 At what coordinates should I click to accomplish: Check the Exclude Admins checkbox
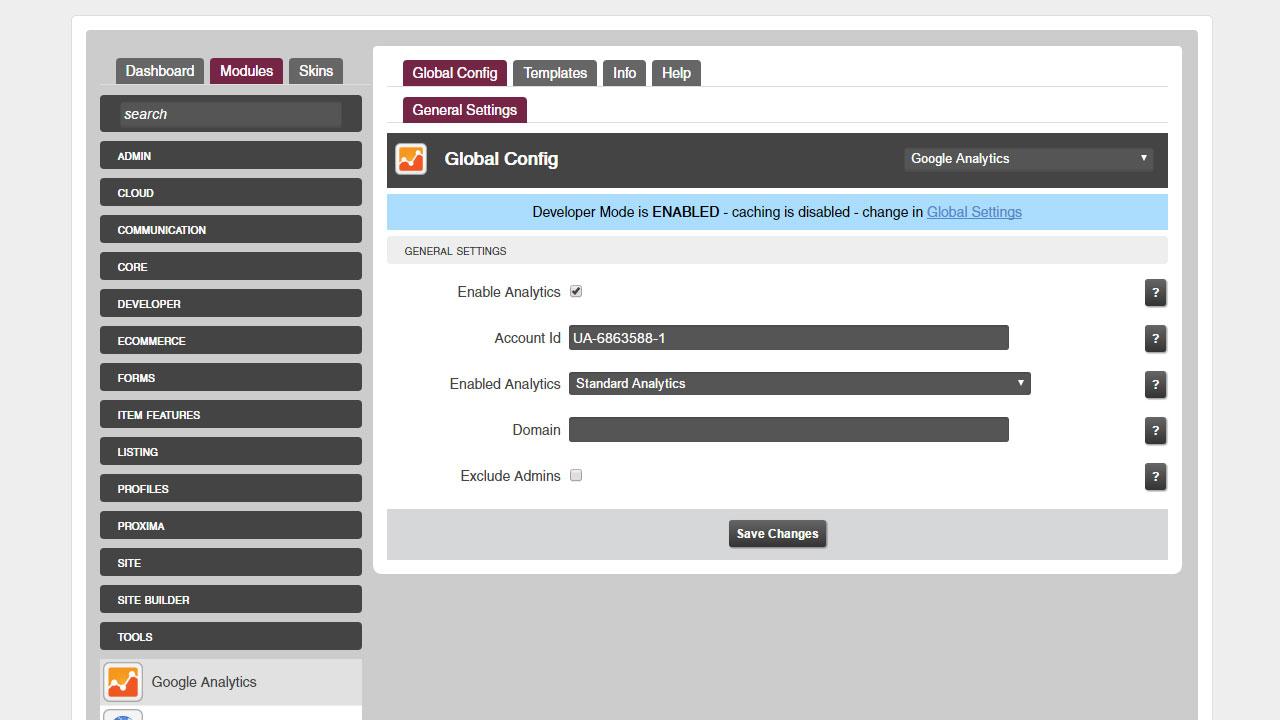[x=576, y=476]
